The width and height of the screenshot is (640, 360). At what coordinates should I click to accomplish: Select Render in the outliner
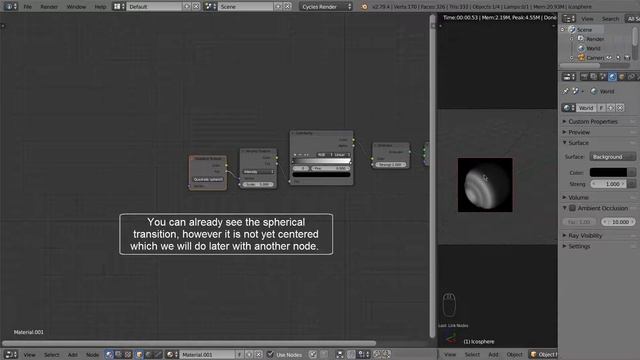595,39
